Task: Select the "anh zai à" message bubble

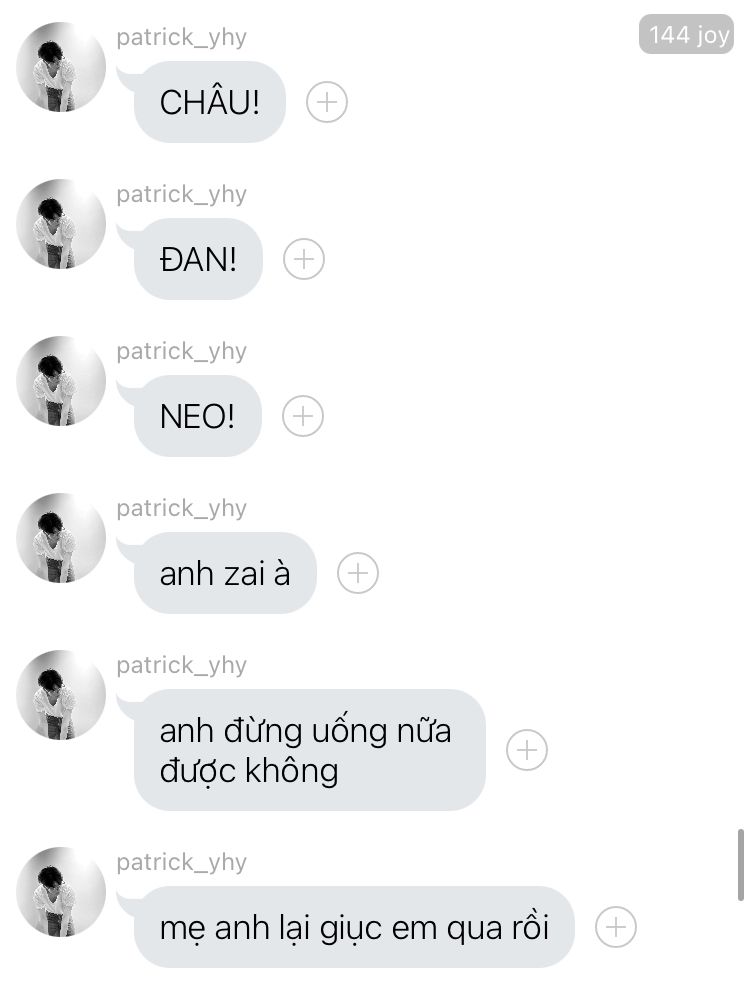Action: (x=225, y=573)
